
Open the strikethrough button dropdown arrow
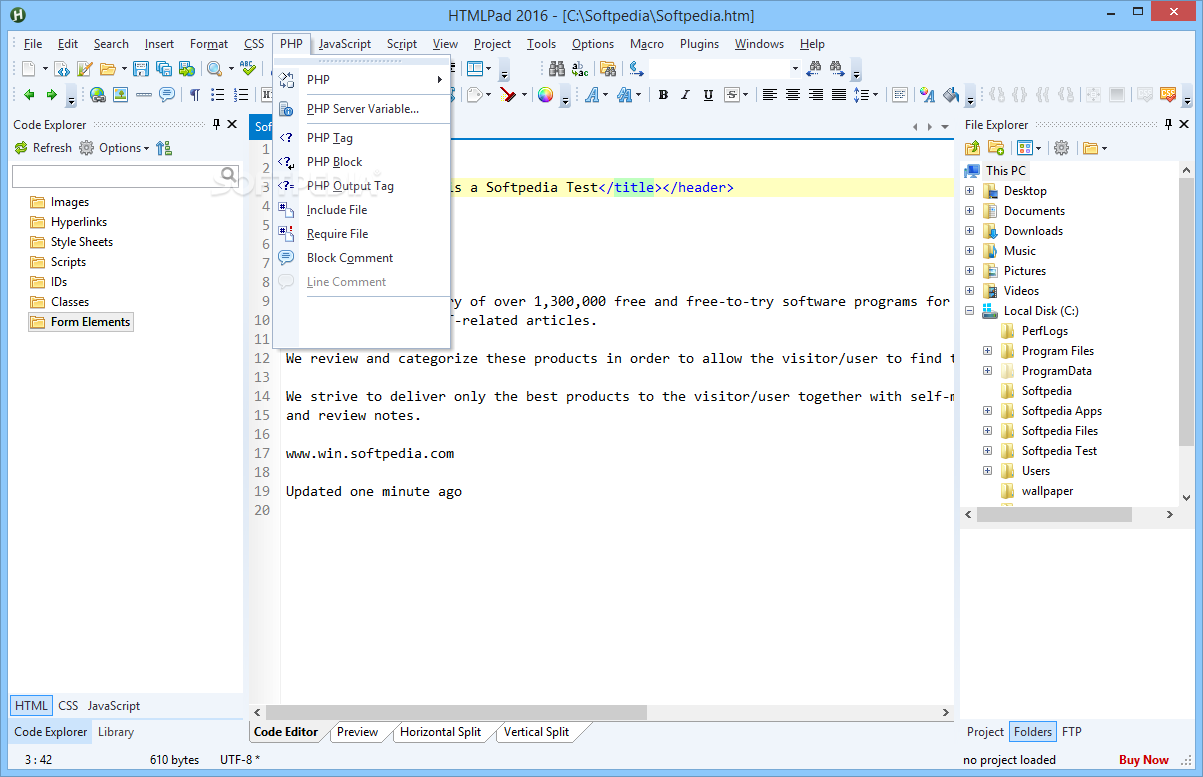pyautogui.click(x=745, y=95)
